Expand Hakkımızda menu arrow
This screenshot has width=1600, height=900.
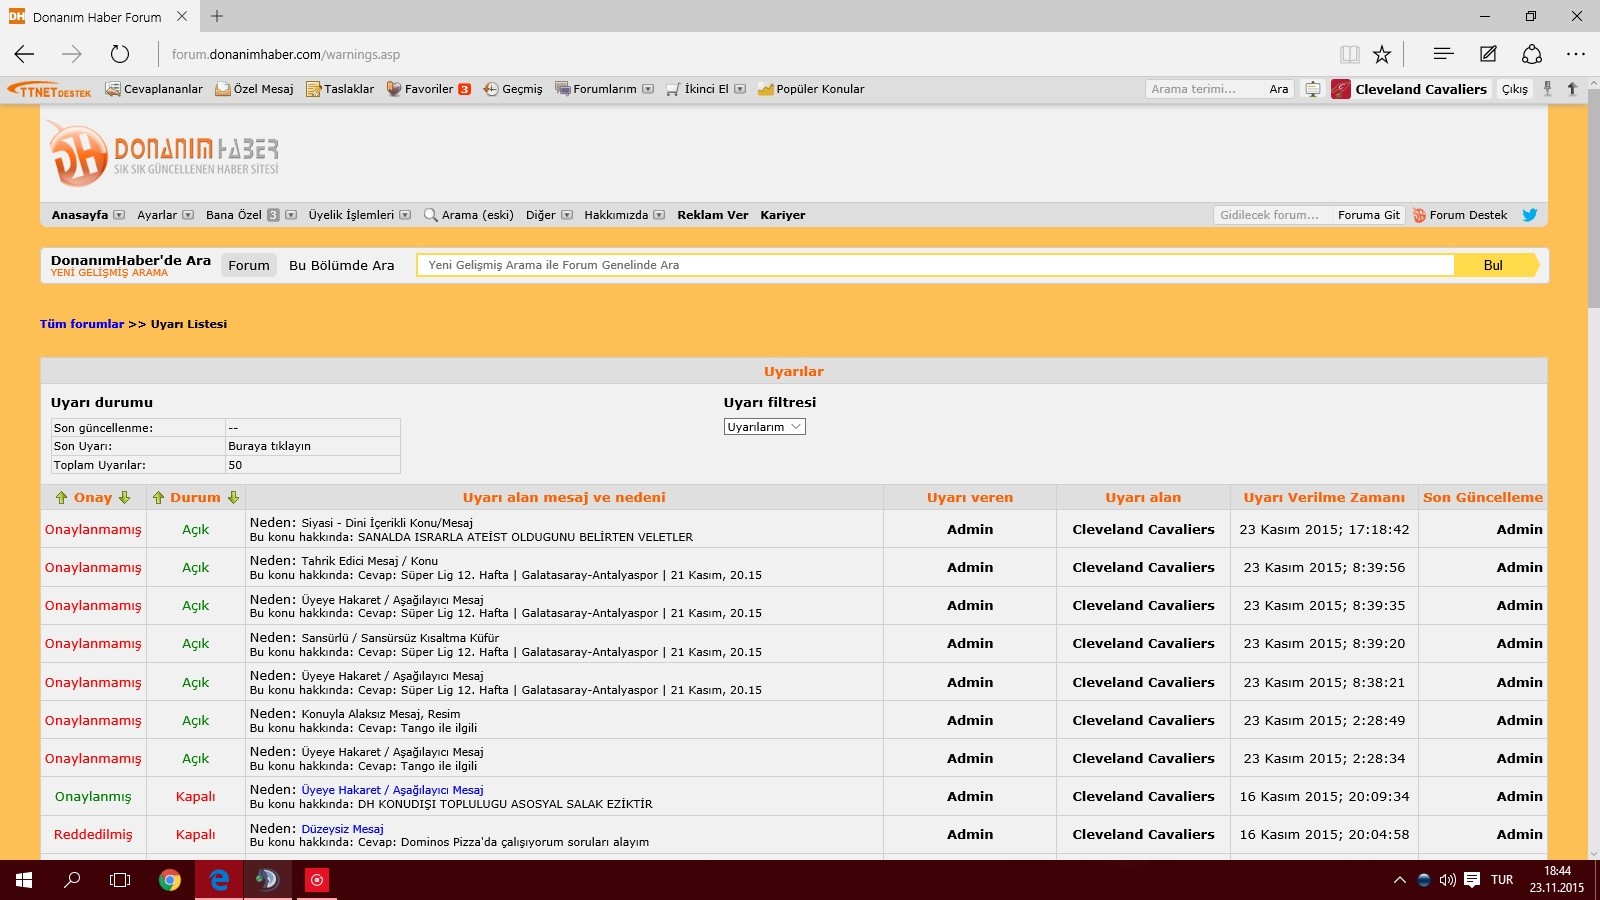click(x=659, y=215)
